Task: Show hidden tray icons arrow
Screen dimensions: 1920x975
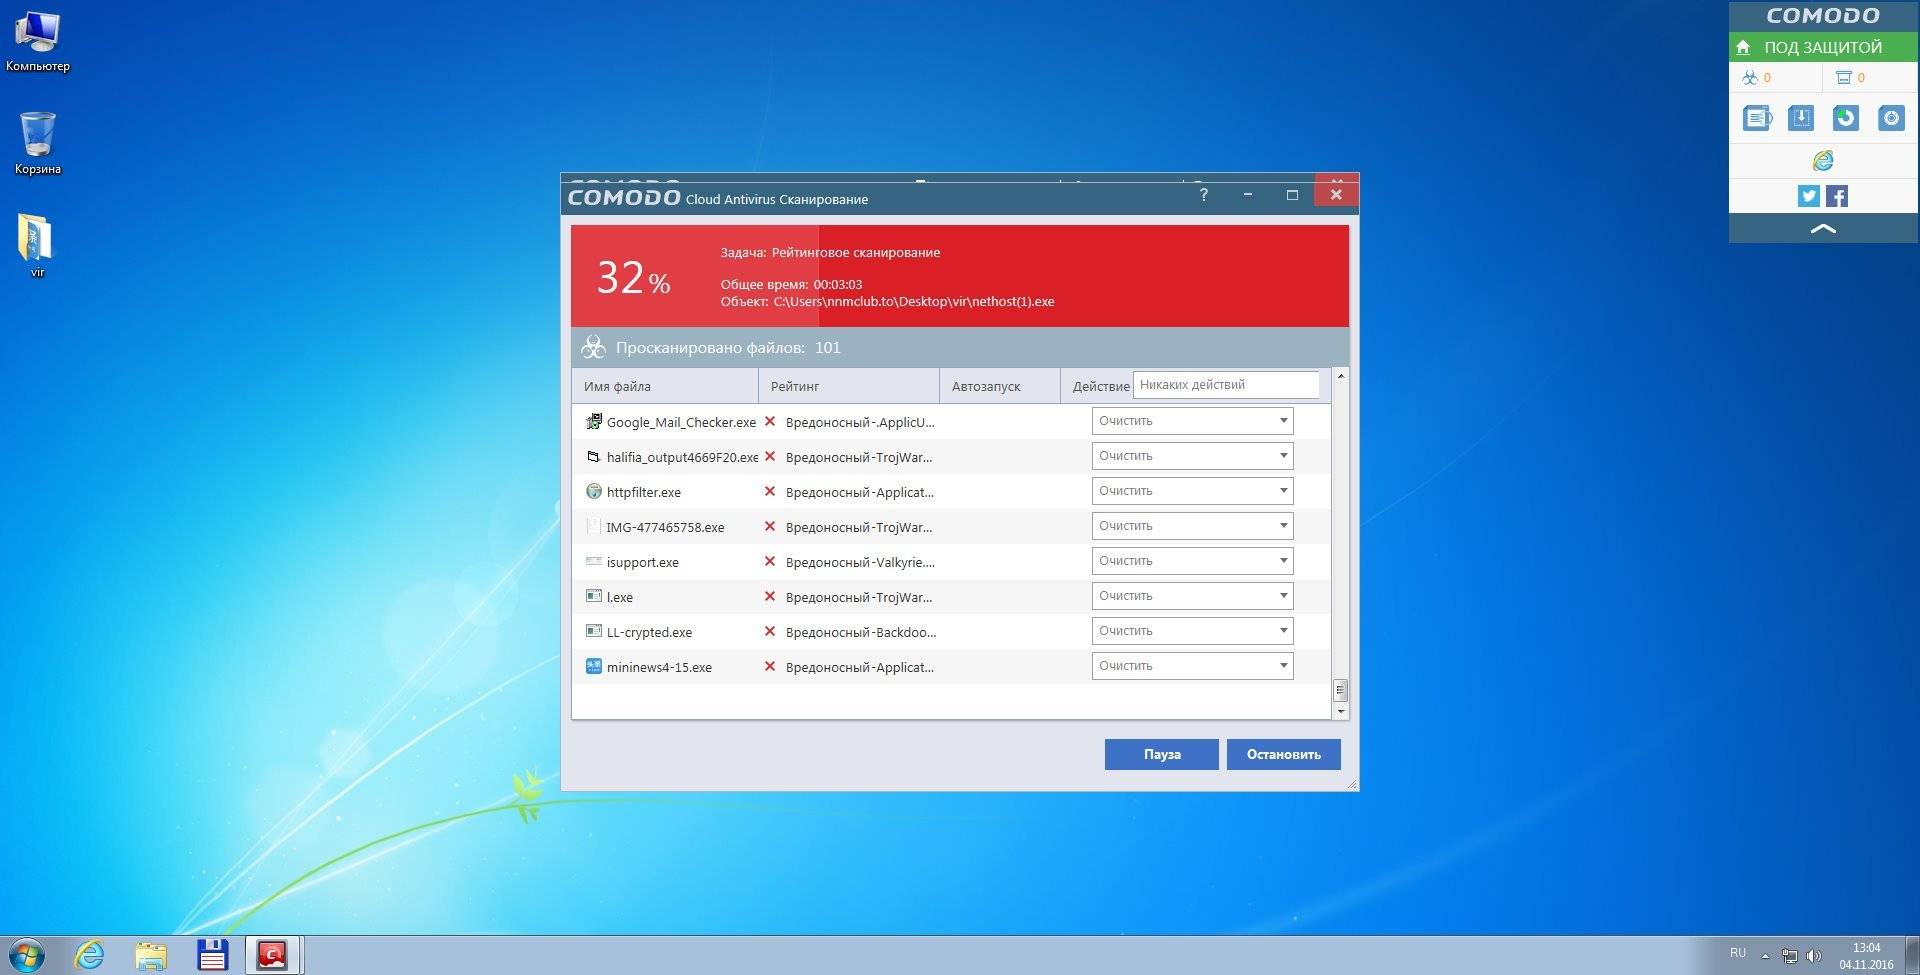Action: 1765,956
